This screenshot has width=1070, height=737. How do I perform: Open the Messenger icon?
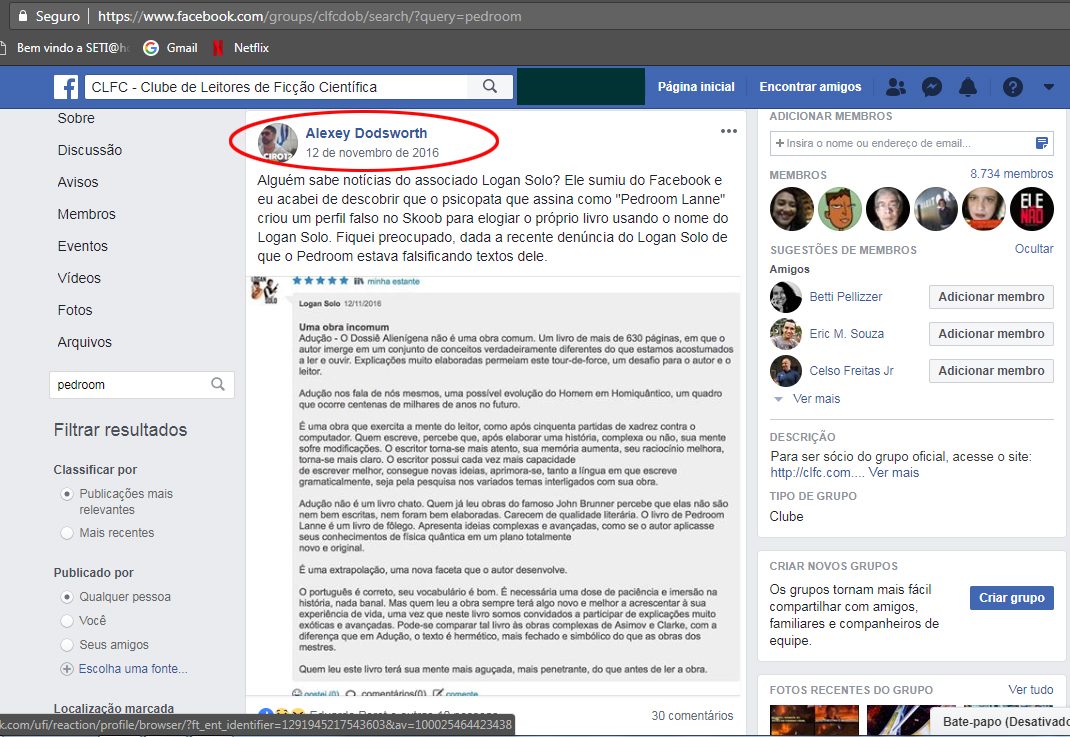931,87
